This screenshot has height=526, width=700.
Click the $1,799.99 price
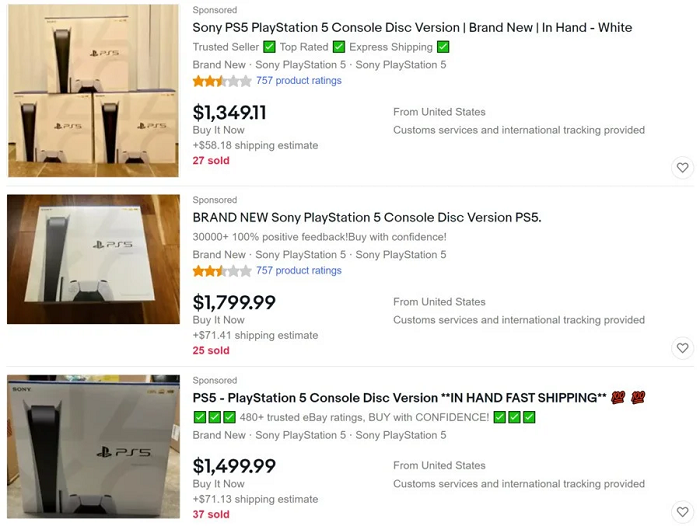coord(234,303)
